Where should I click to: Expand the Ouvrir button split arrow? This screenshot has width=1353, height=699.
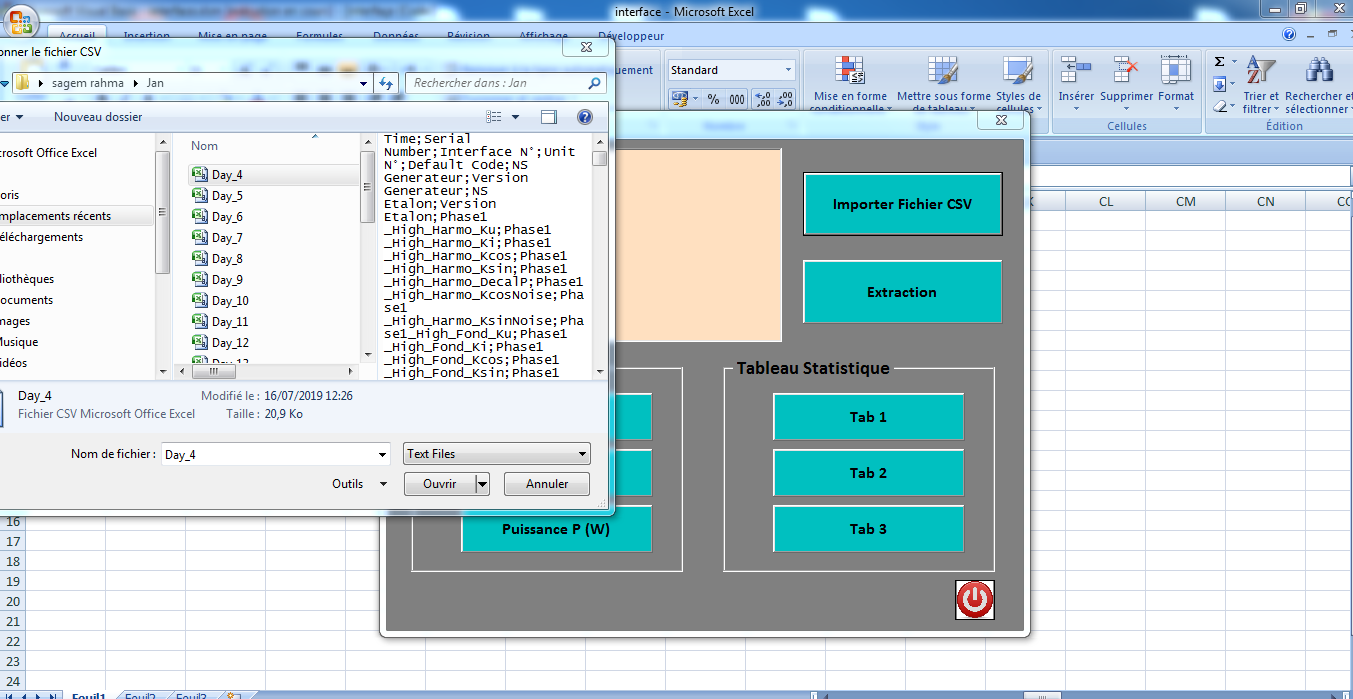click(482, 484)
